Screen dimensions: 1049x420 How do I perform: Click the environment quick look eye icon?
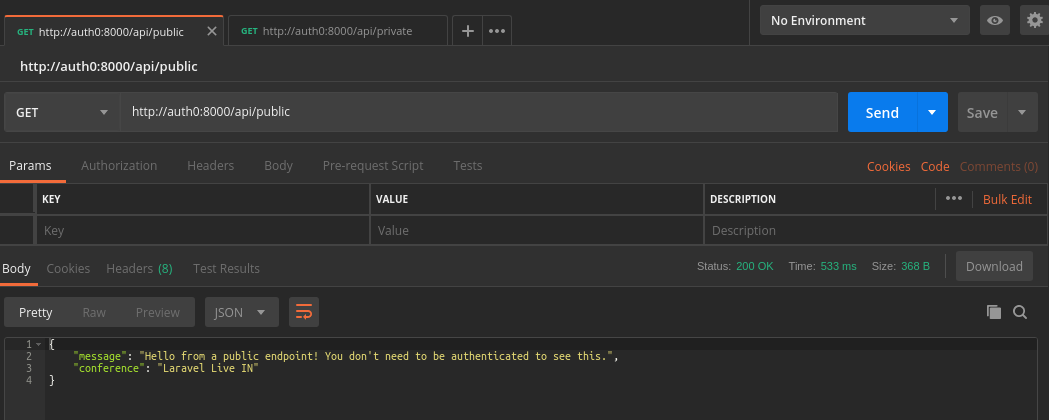coord(995,20)
